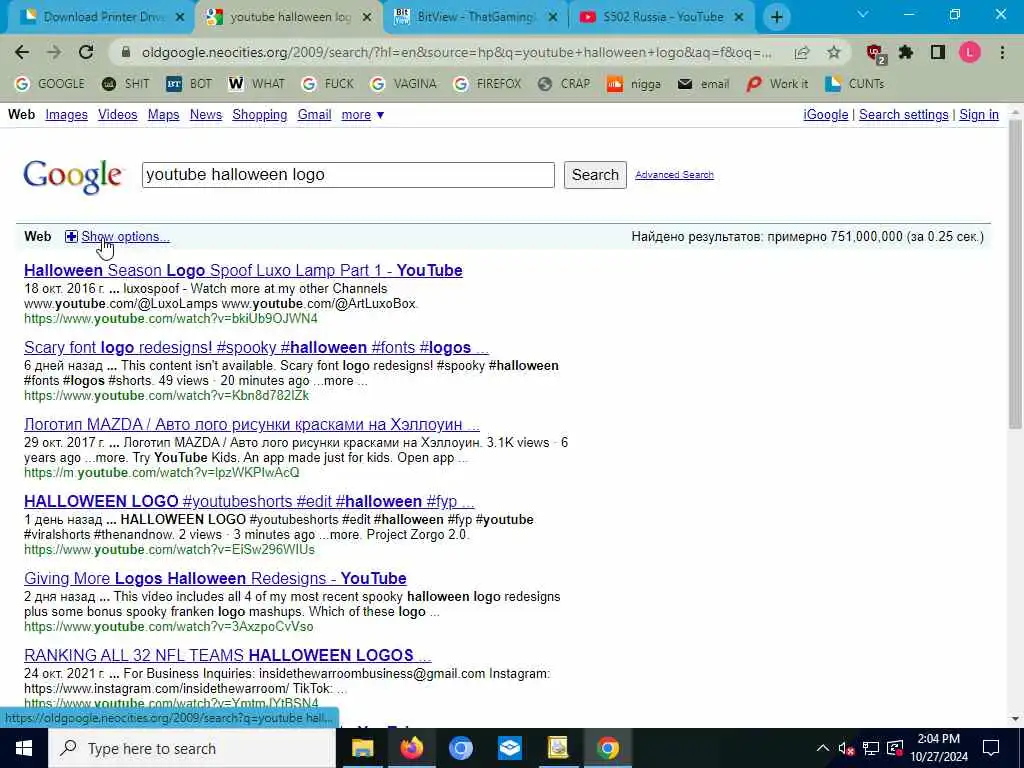
Task: Open the Windows Start button
Action: coord(24,748)
